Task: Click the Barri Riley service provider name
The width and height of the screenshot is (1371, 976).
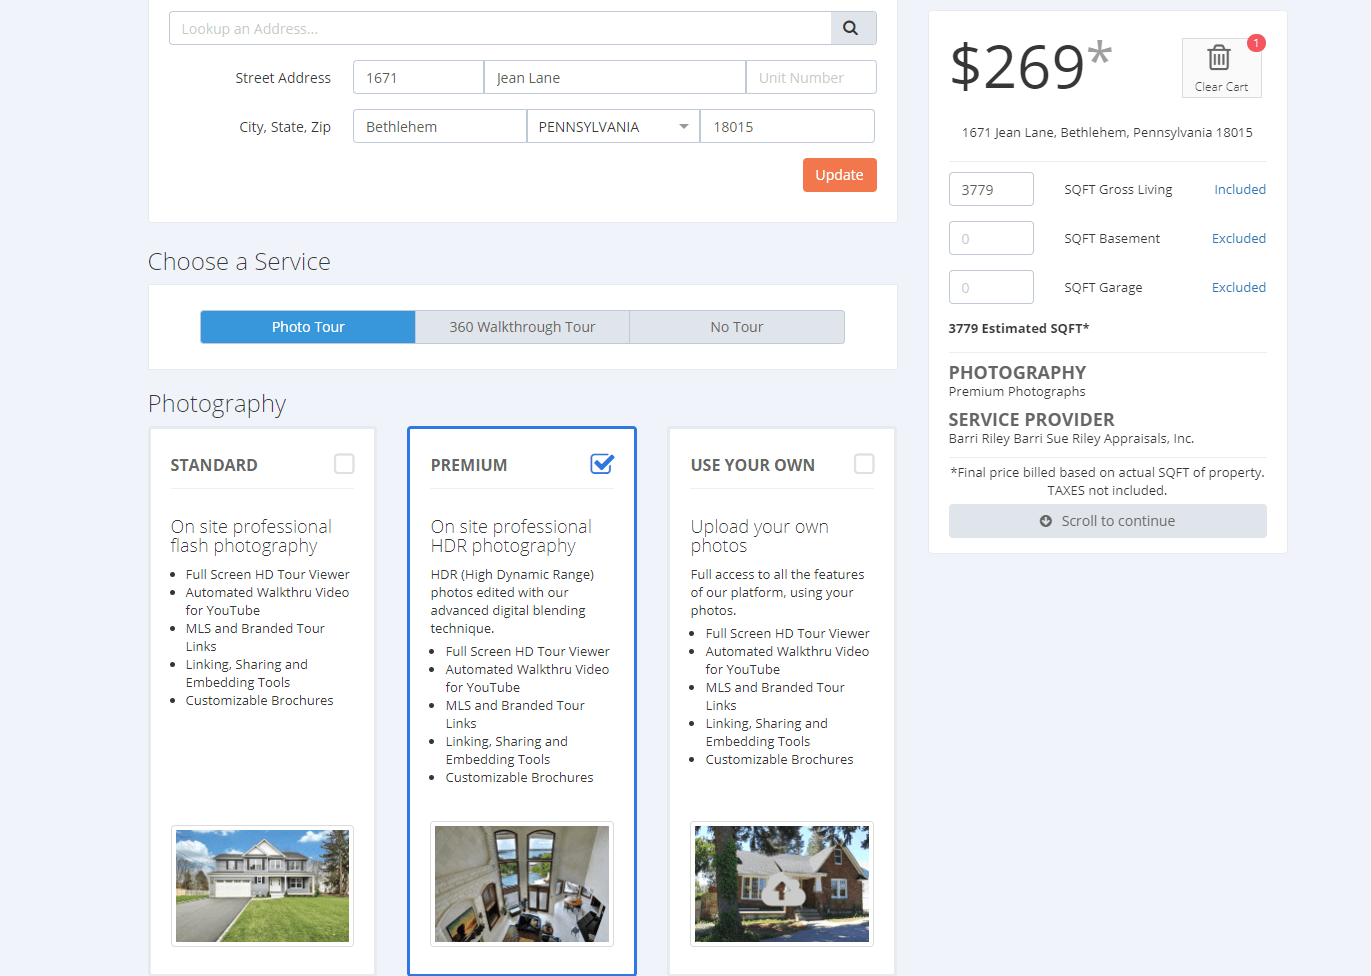Action: coord(1071,439)
